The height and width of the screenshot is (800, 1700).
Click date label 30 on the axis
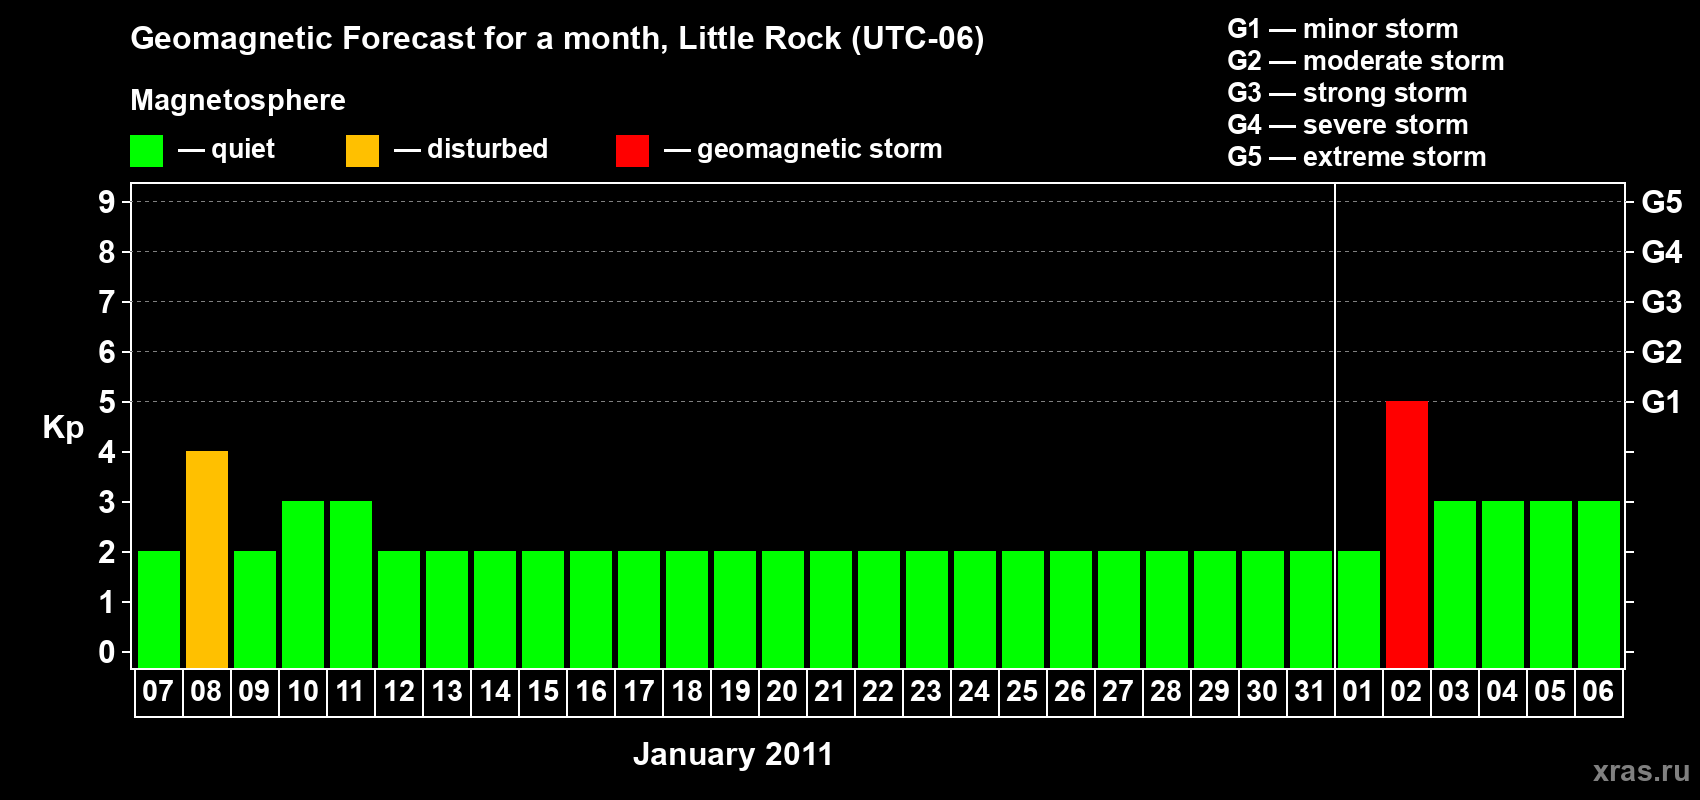pyautogui.click(x=1262, y=691)
